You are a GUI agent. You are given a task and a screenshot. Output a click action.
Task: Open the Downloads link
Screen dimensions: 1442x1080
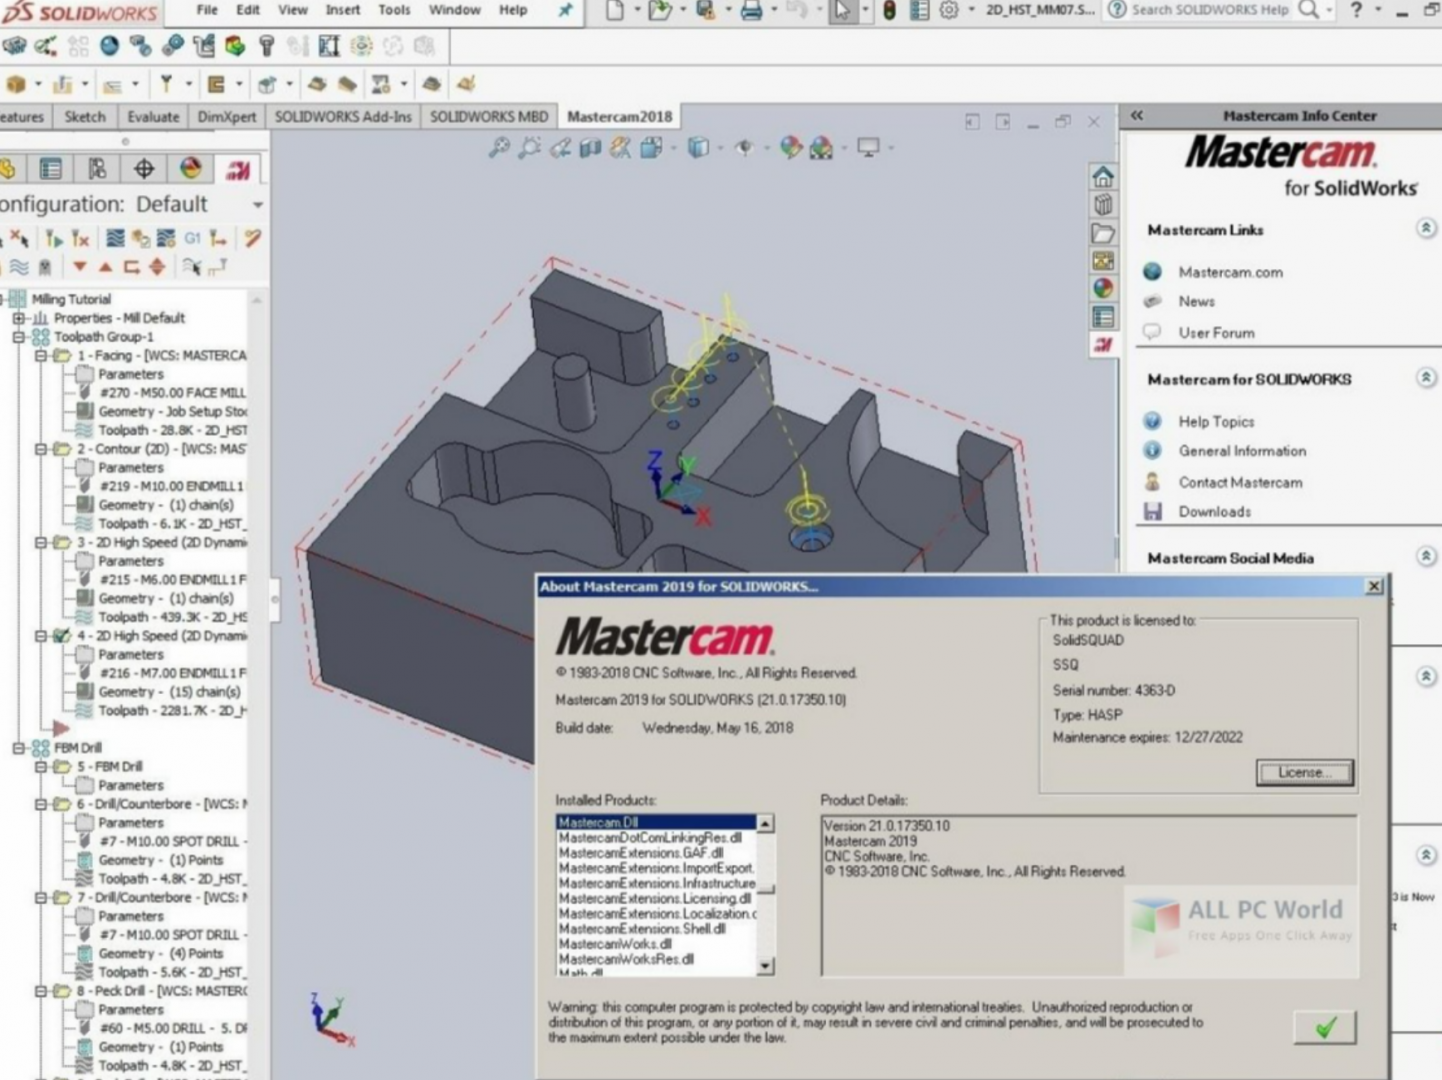tap(1214, 512)
